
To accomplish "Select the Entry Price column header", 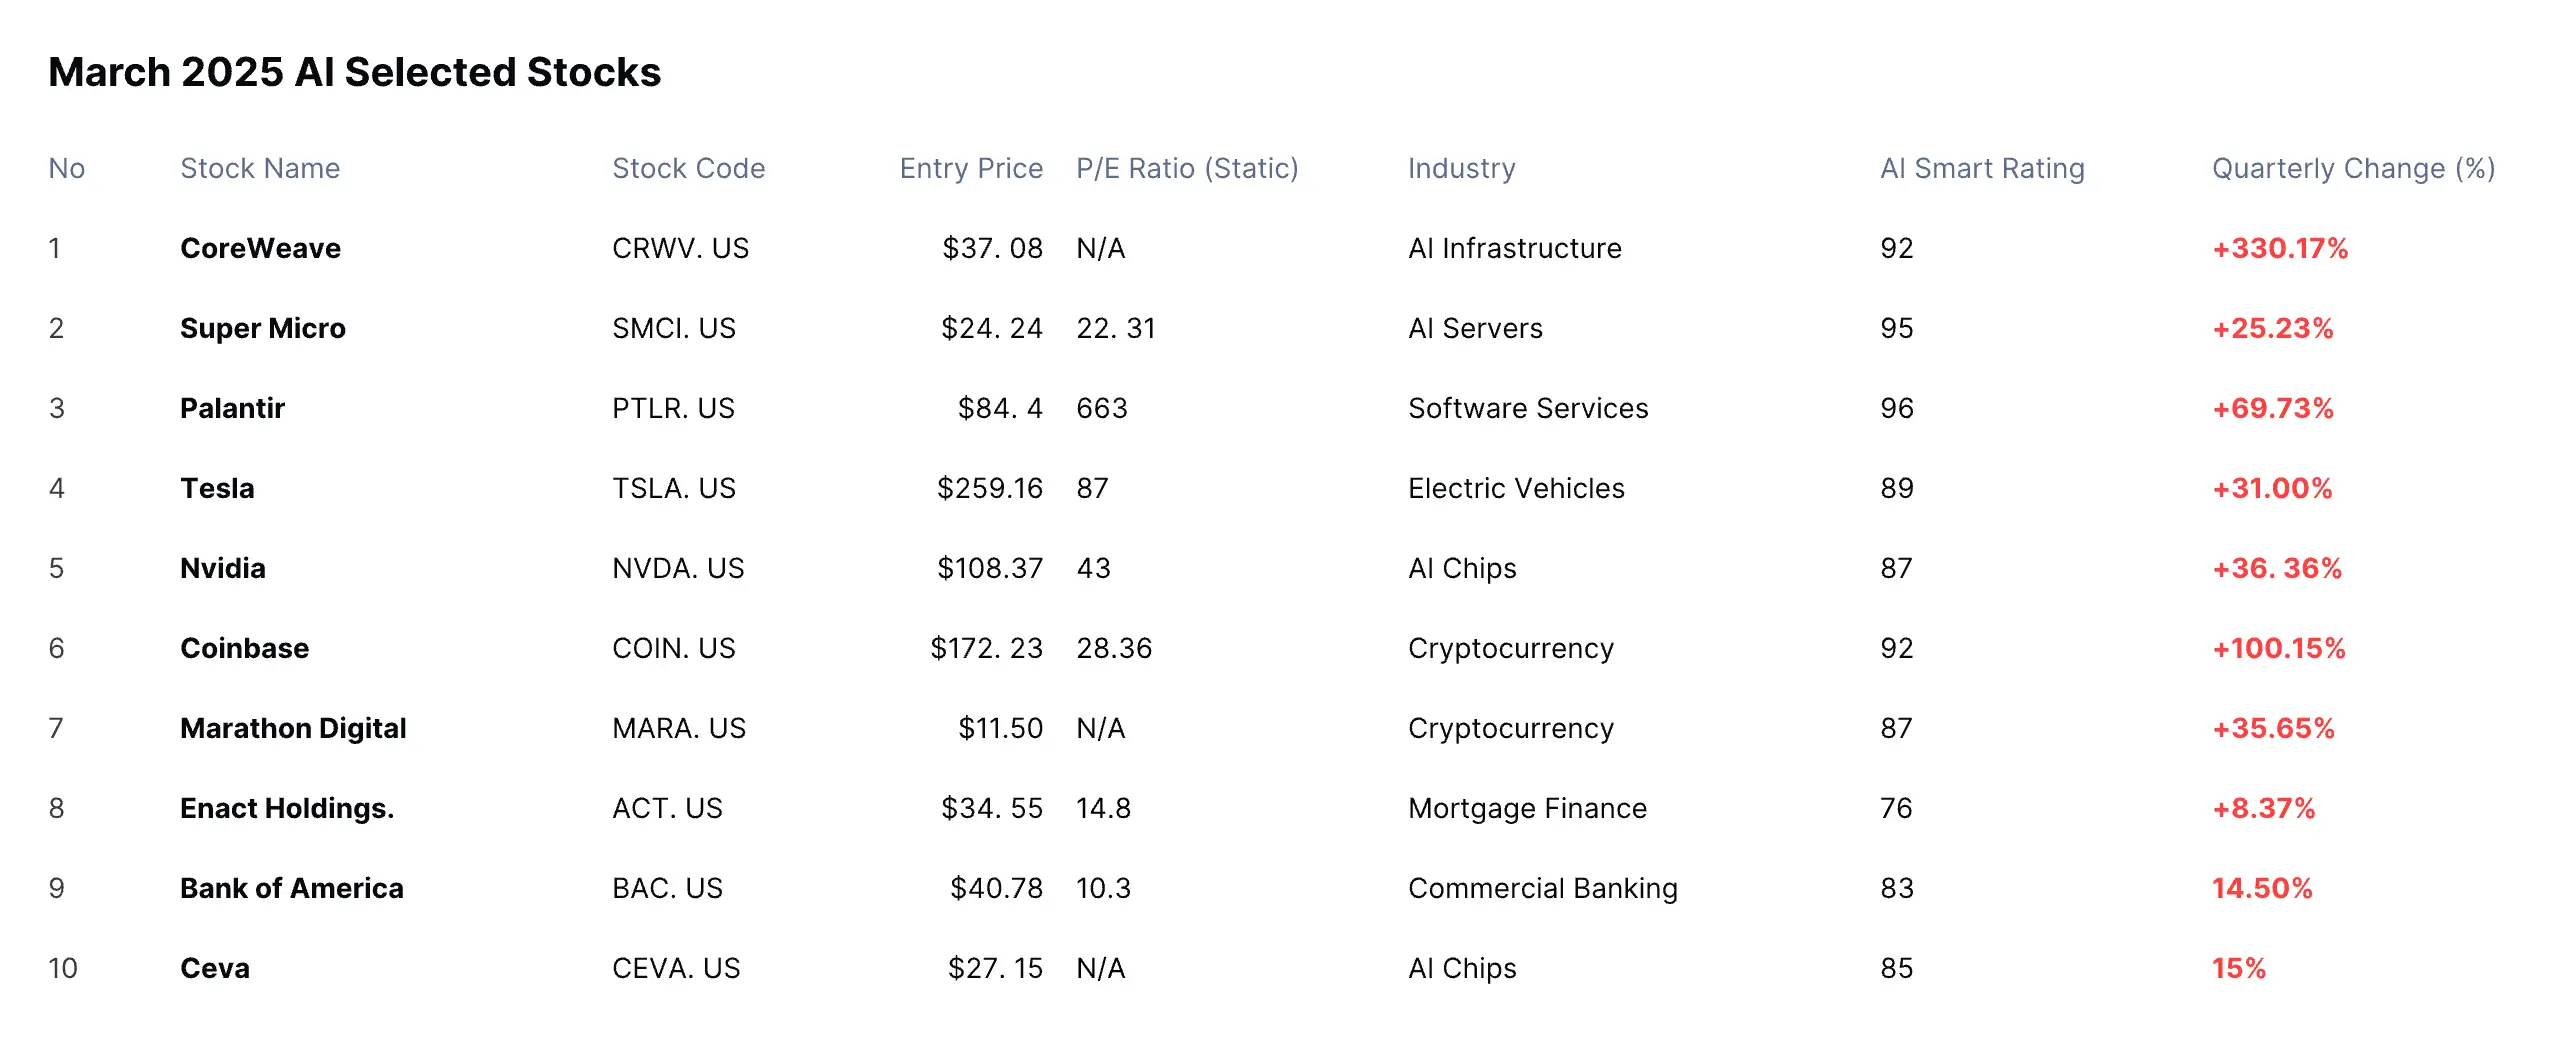I will coord(971,168).
